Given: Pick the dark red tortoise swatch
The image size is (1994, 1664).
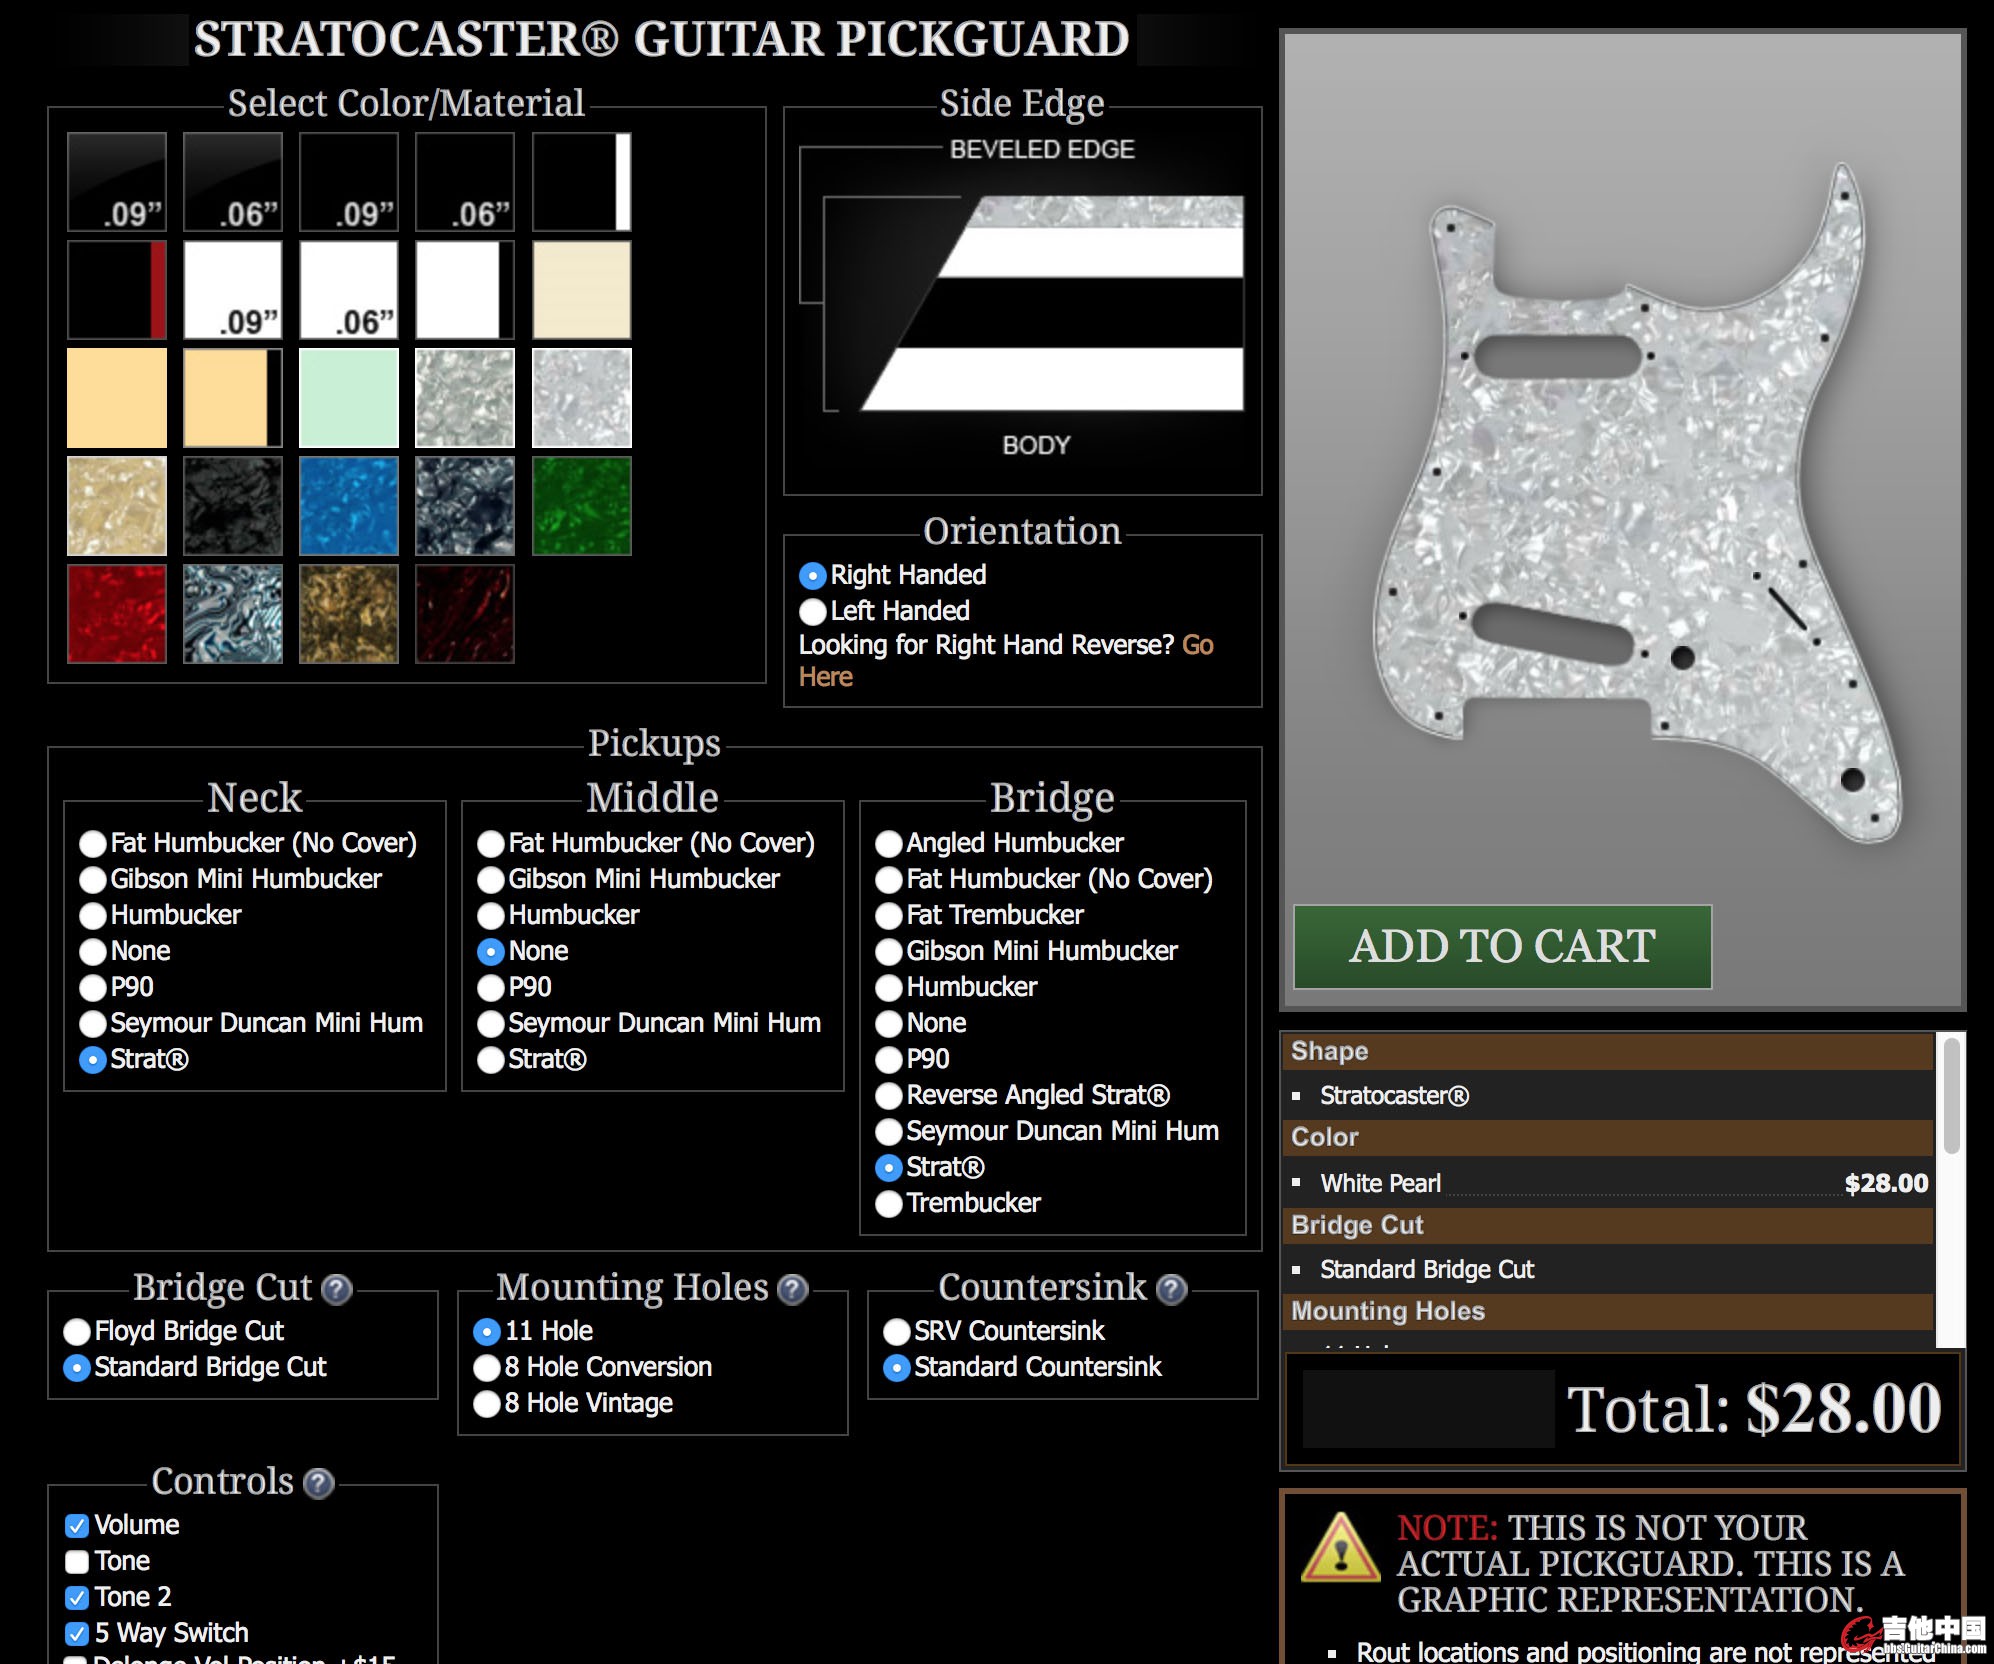Looking at the screenshot, I should 465,614.
